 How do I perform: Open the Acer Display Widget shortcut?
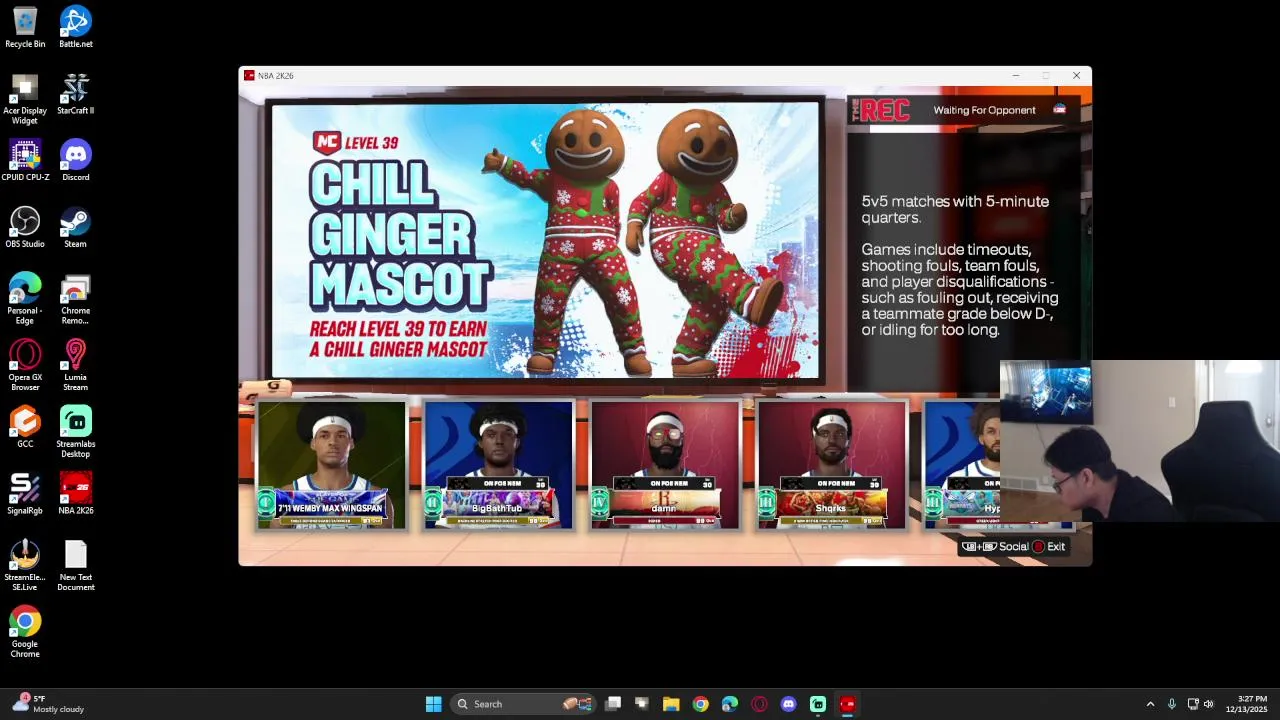(25, 99)
